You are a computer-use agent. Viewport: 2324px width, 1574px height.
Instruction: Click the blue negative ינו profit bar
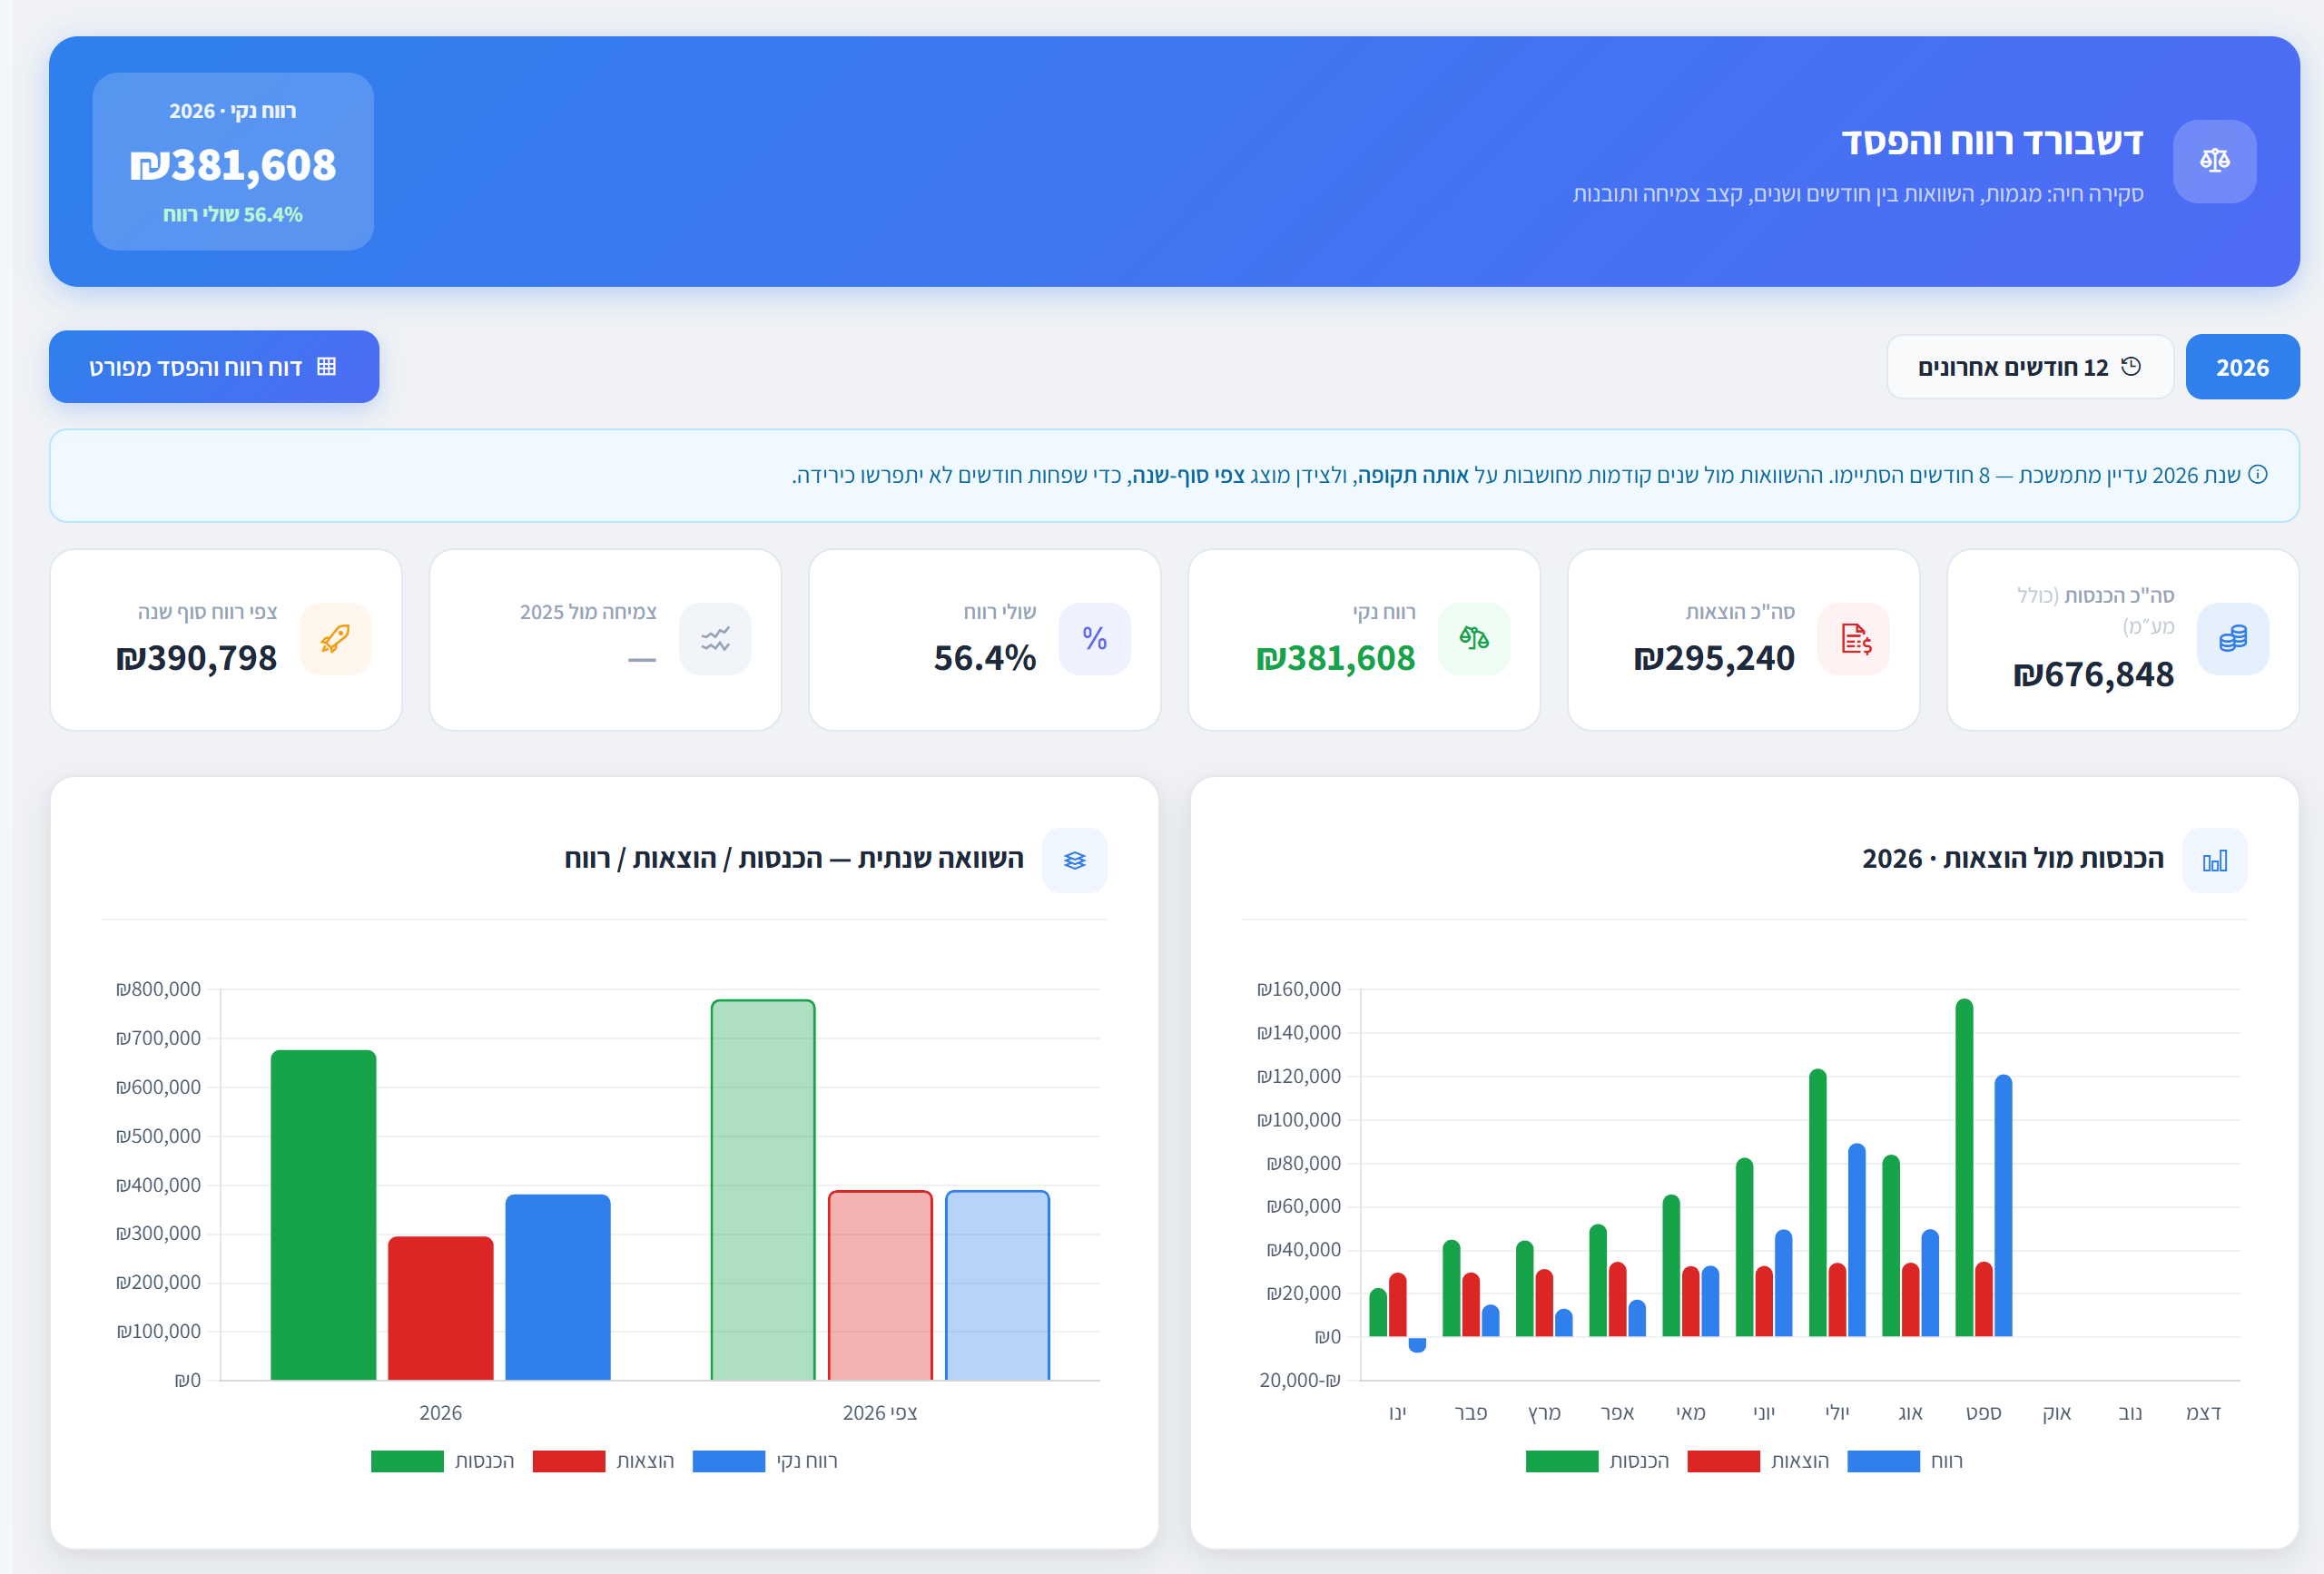pos(1417,1345)
